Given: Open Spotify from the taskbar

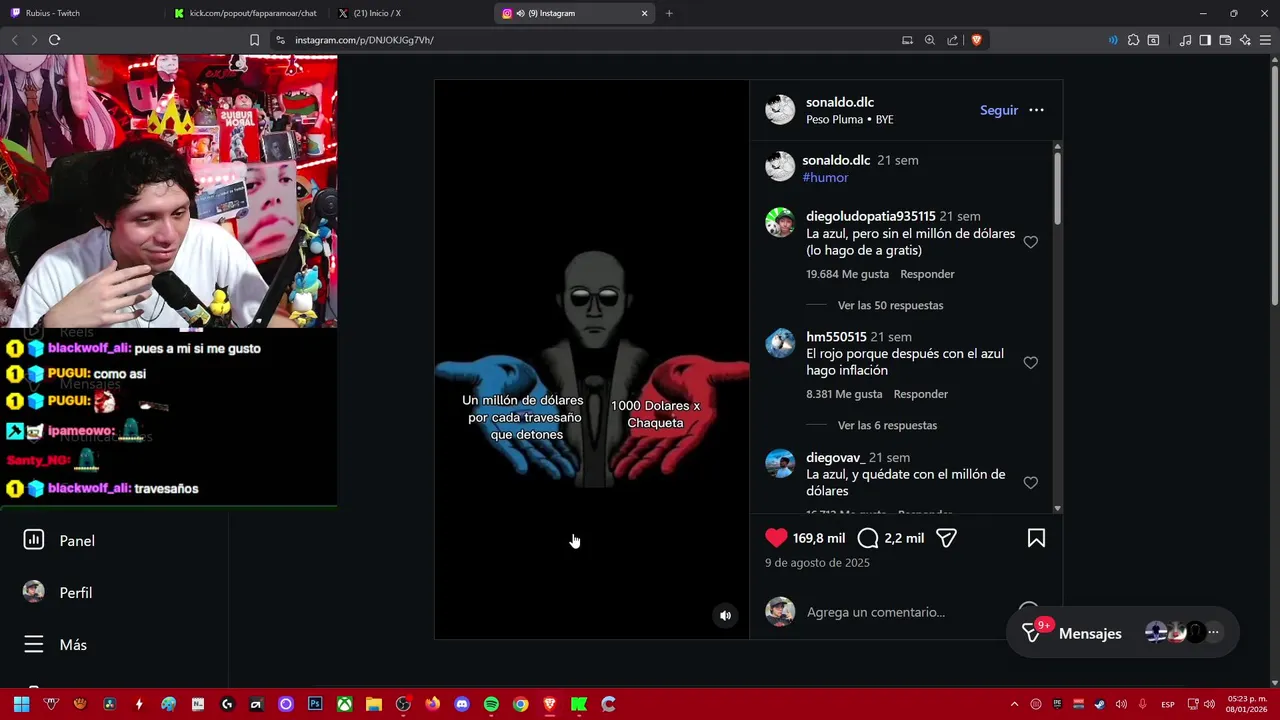Looking at the screenshot, I should 491,704.
